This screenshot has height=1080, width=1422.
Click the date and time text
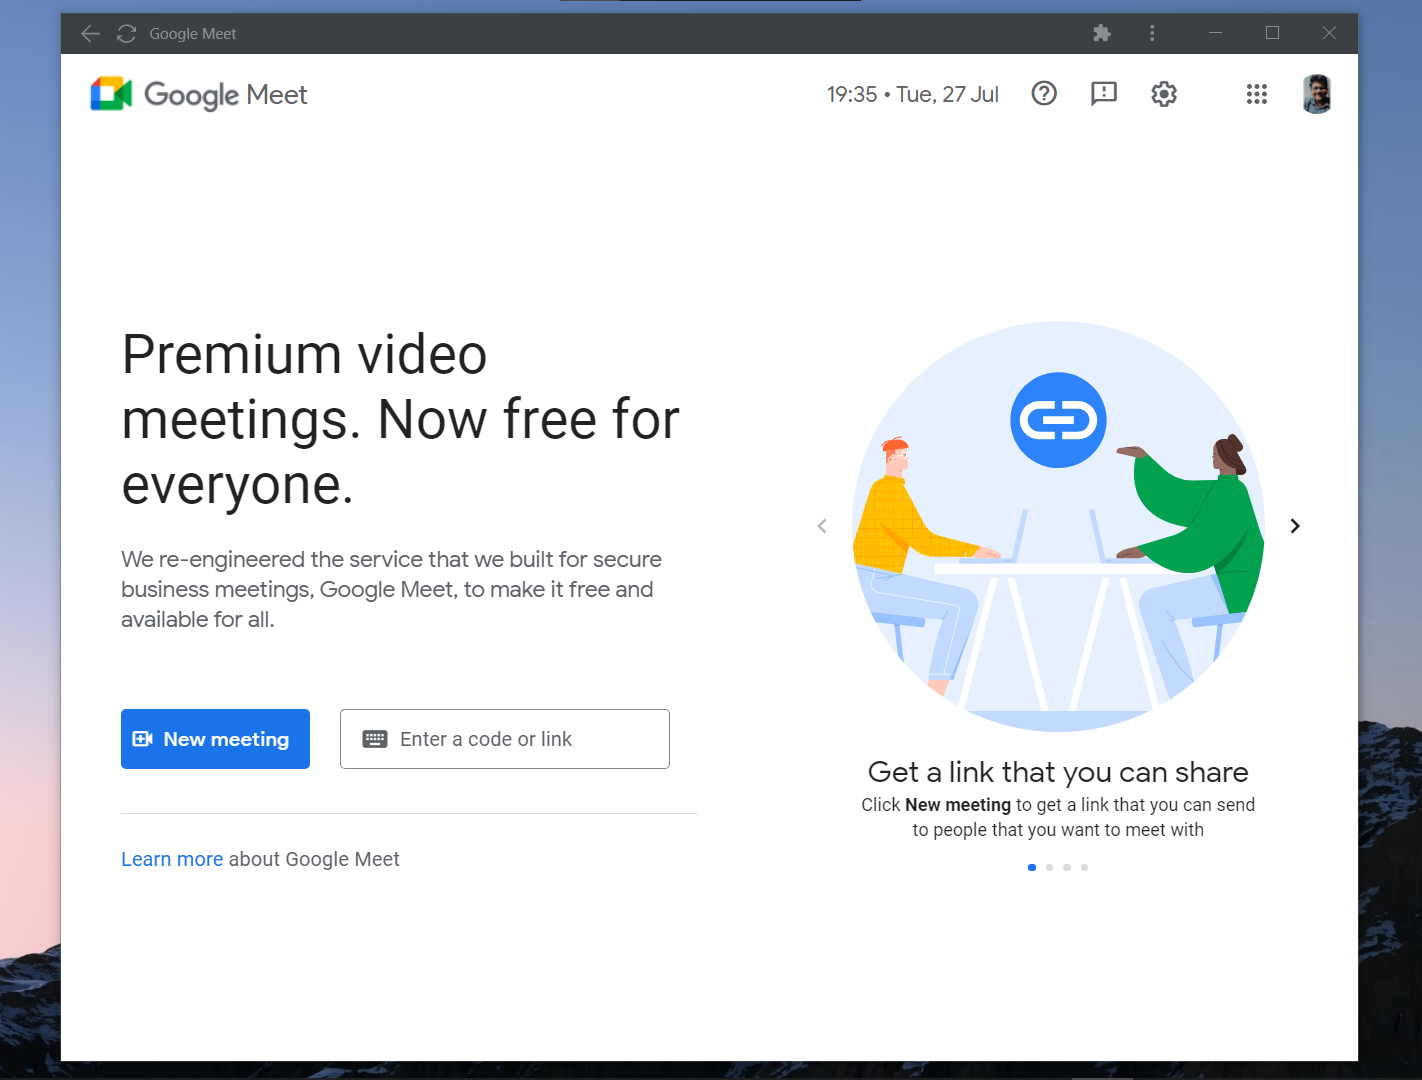point(912,94)
